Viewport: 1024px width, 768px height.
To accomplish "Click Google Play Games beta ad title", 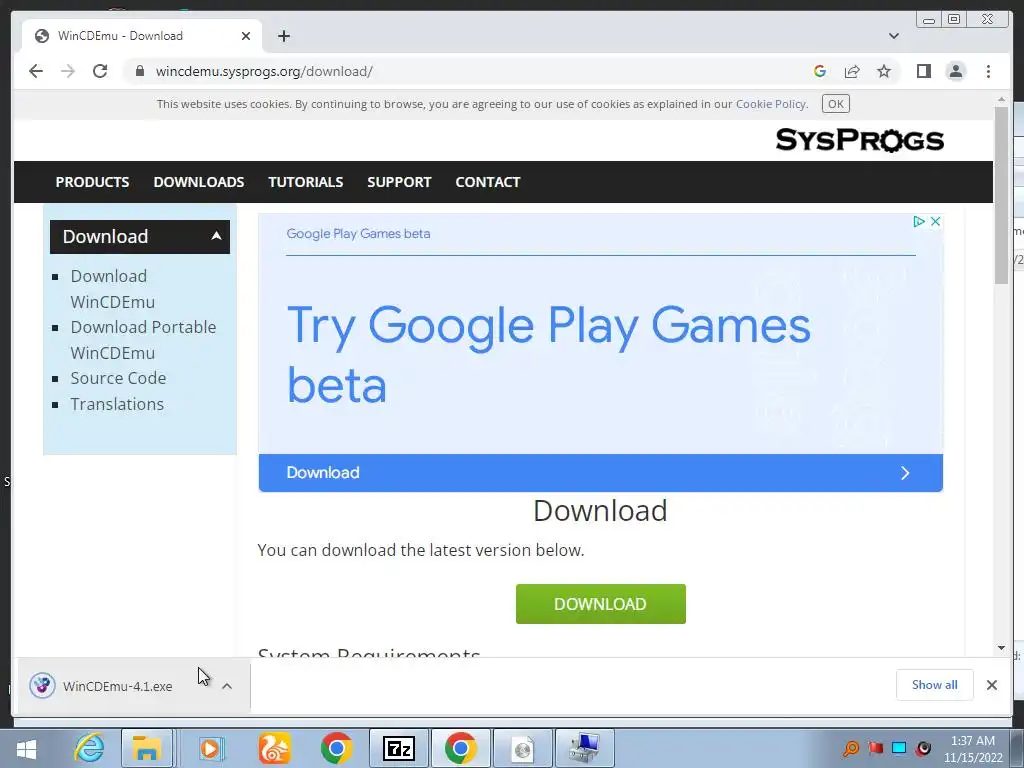I will tap(358, 234).
